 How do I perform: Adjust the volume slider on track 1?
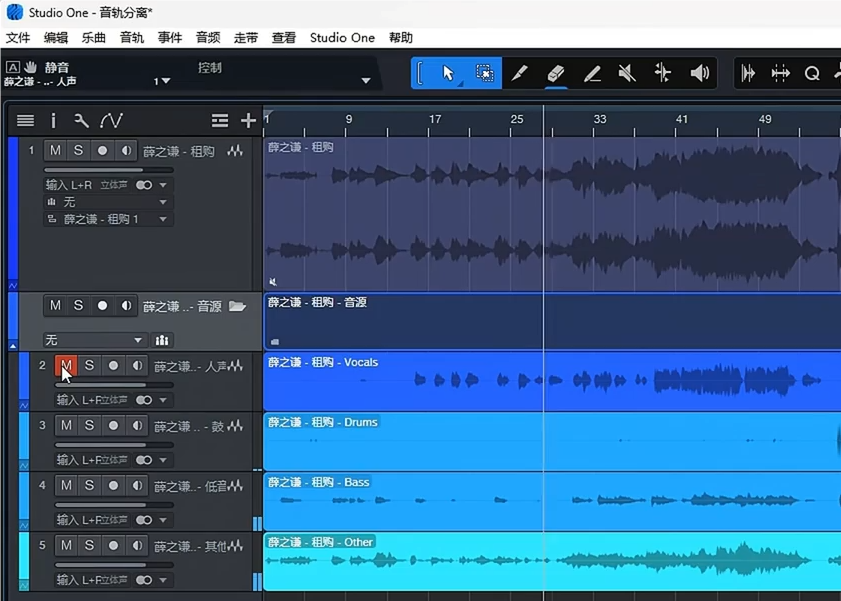(108, 170)
